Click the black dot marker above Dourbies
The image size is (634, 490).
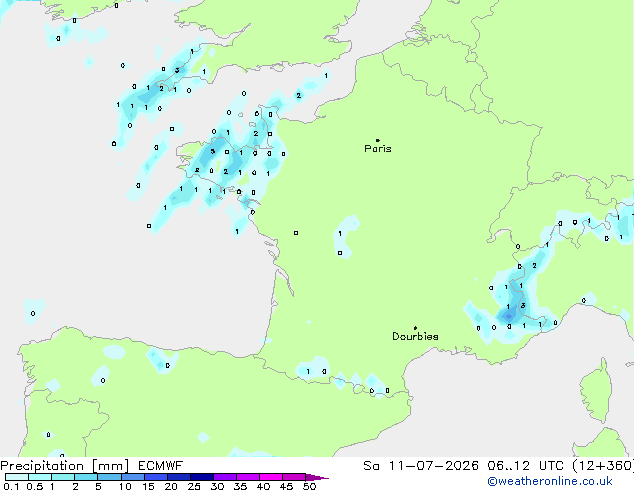[415, 328]
